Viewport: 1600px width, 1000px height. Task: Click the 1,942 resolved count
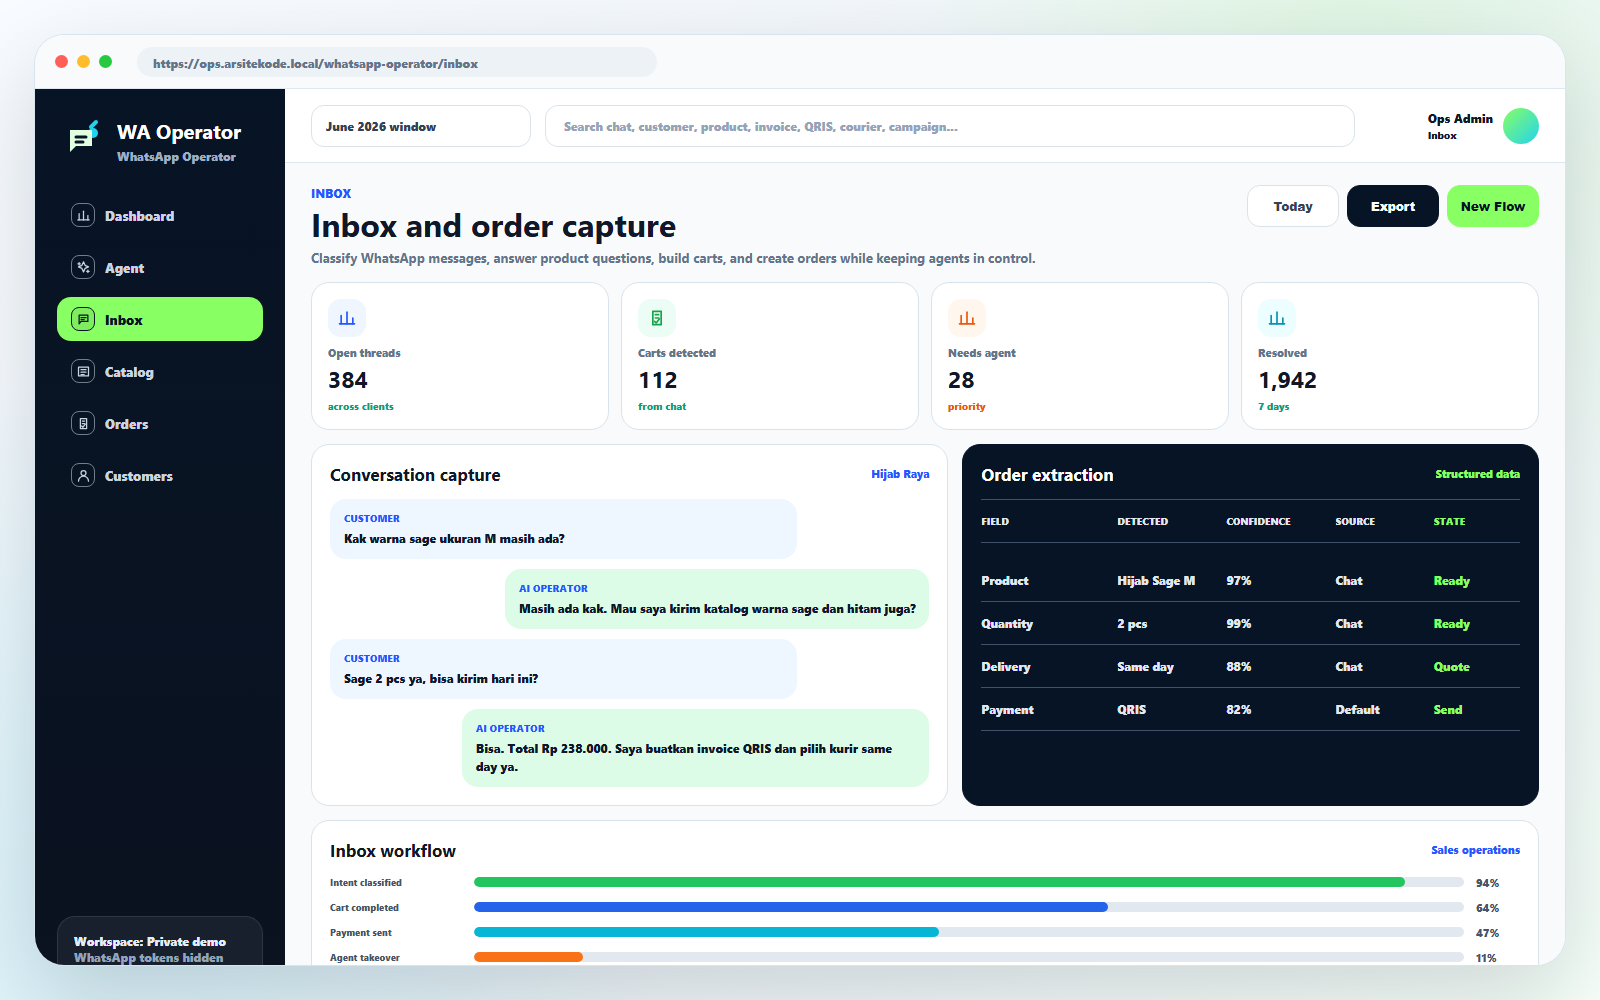(x=1287, y=380)
